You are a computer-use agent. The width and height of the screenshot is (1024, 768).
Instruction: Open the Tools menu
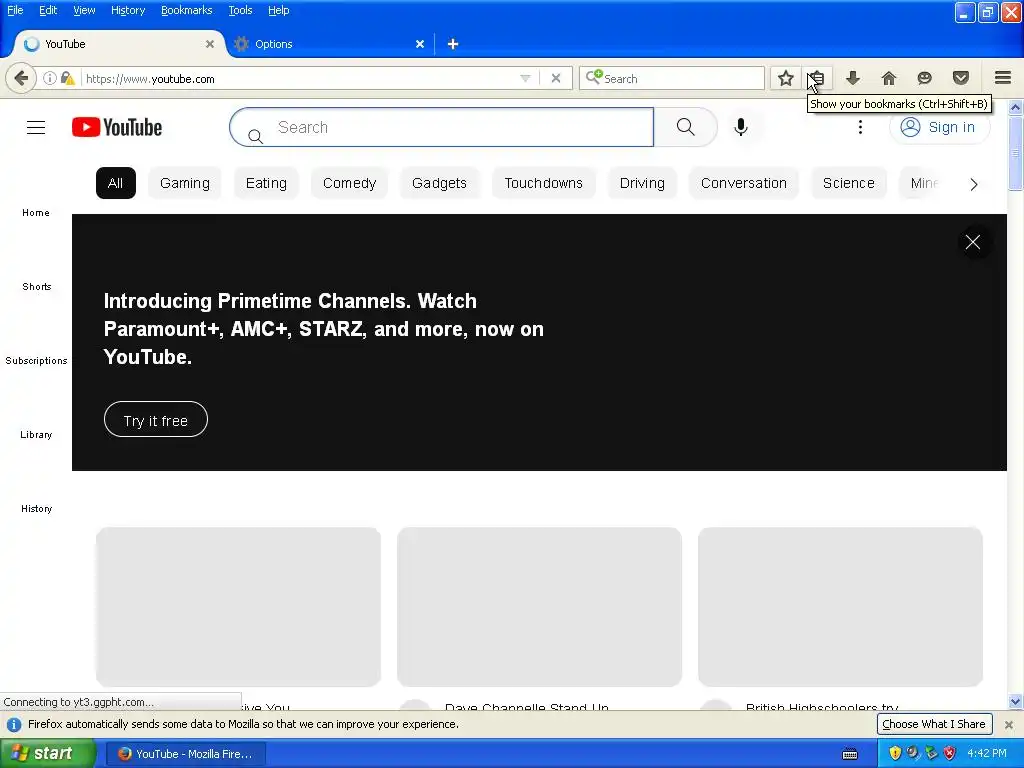click(240, 10)
